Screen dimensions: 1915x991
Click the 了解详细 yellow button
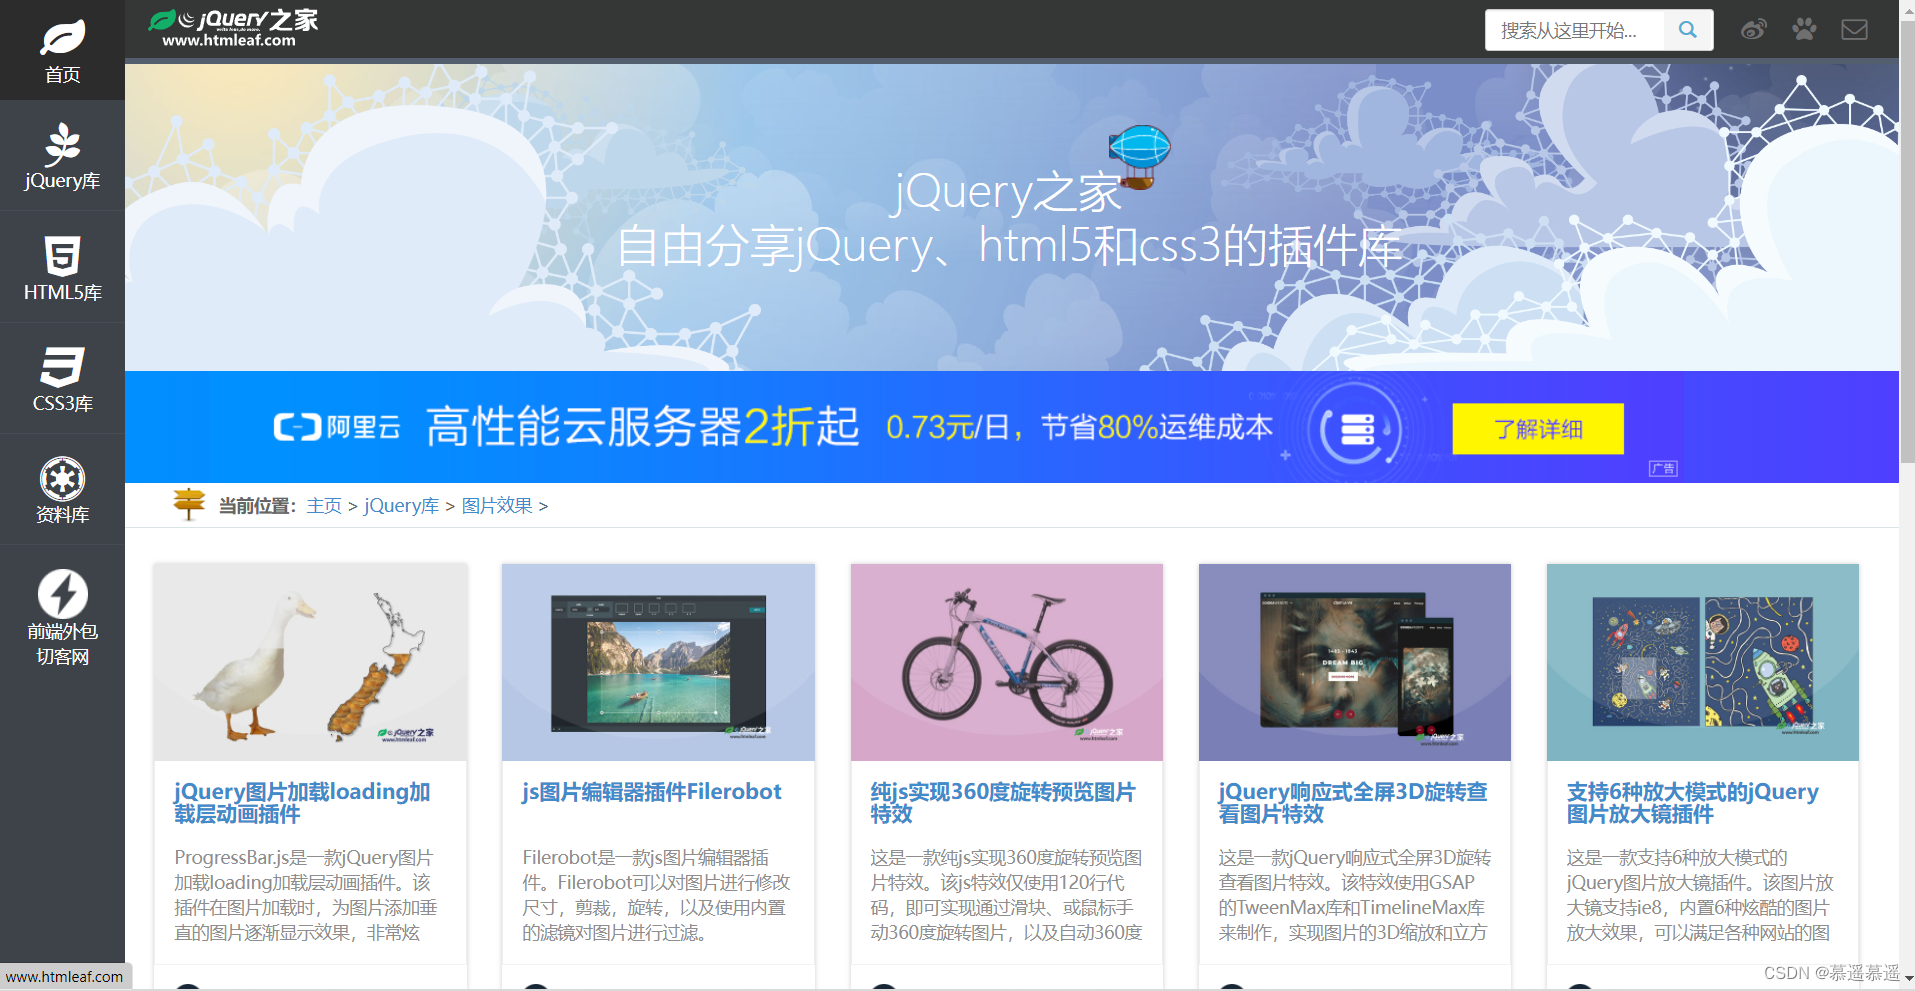(x=1537, y=429)
